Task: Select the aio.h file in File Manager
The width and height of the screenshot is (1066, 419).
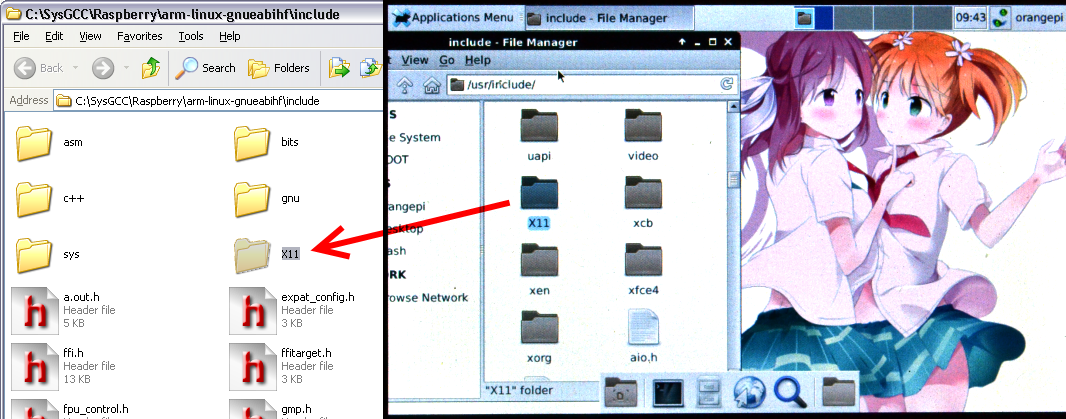Action: (643, 337)
